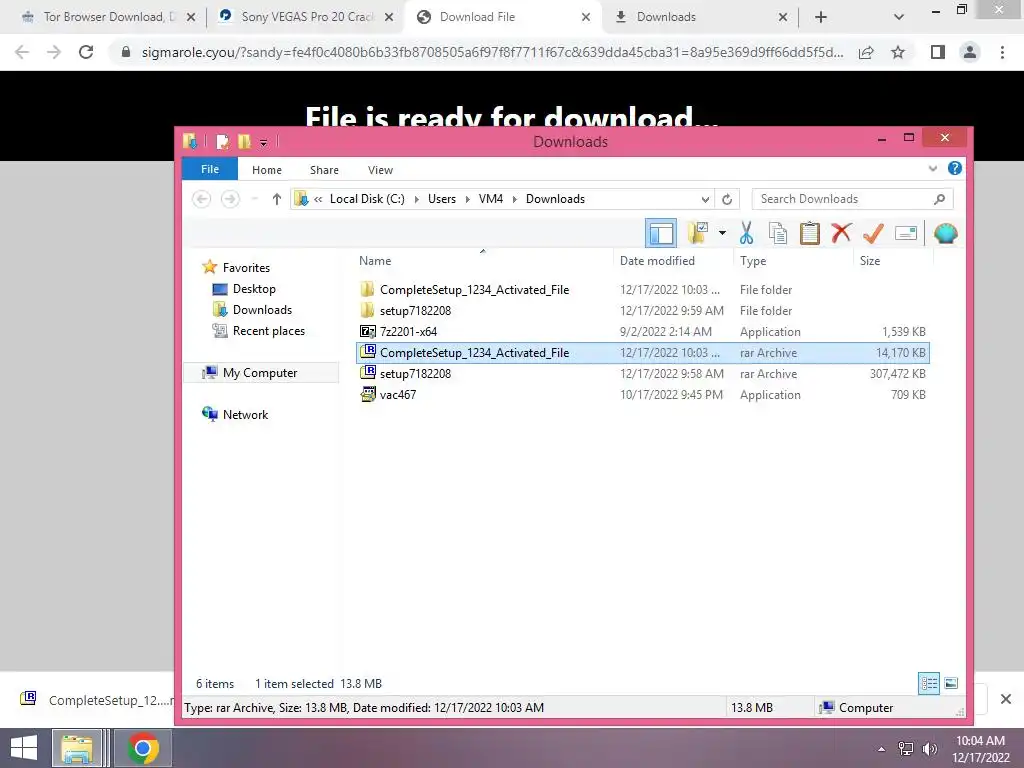Select the CompleteSetup_1234_Activated_File rar archive
Viewport: 1024px width, 768px height.
(x=643, y=353)
